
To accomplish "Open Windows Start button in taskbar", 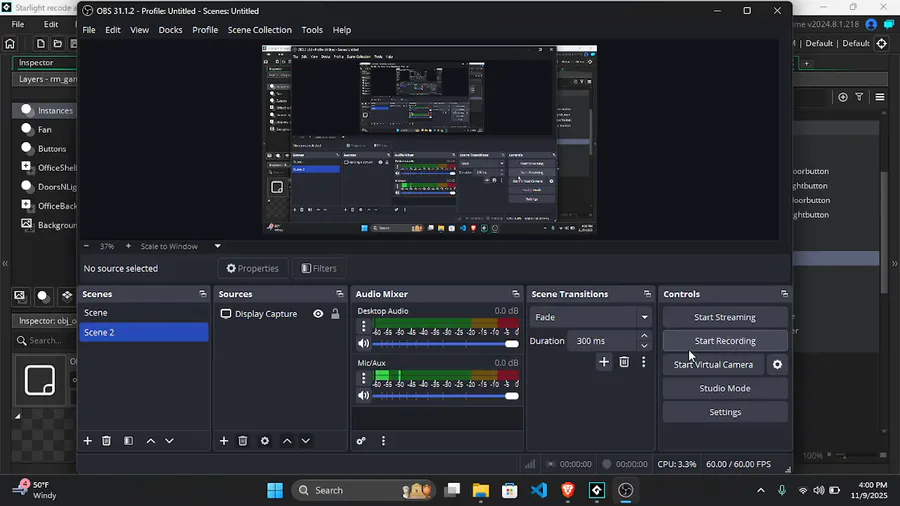I will tap(275, 491).
